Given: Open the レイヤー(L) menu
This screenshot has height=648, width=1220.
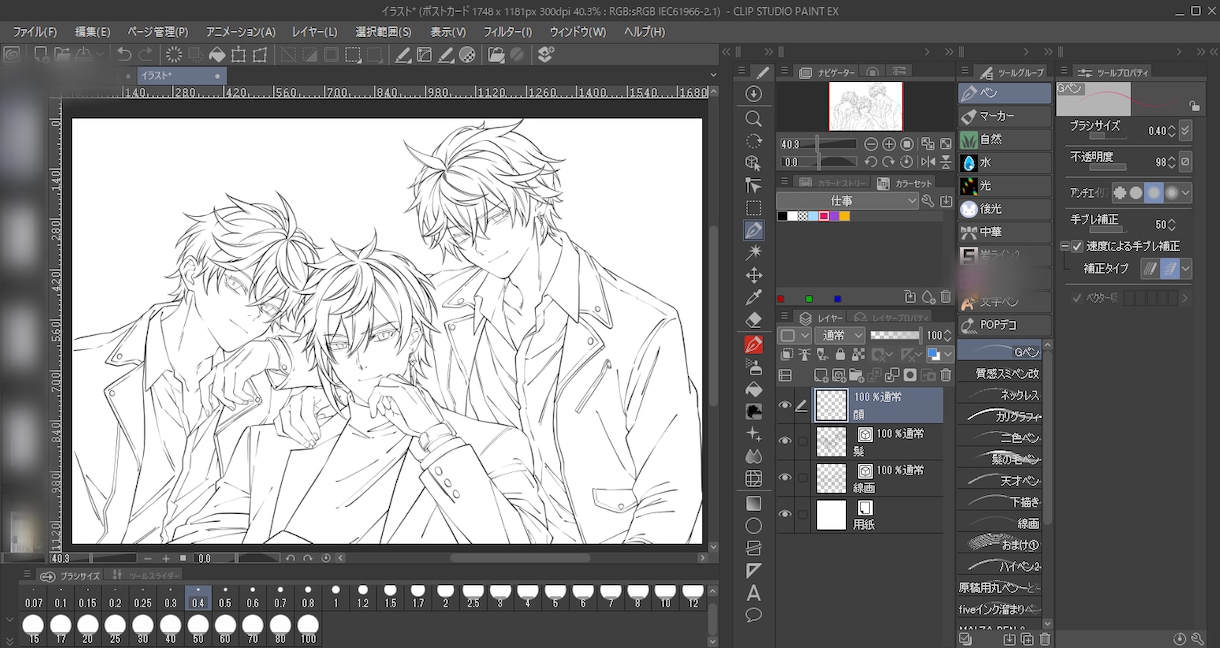Looking at the screenshot, I should pos(314,32).
